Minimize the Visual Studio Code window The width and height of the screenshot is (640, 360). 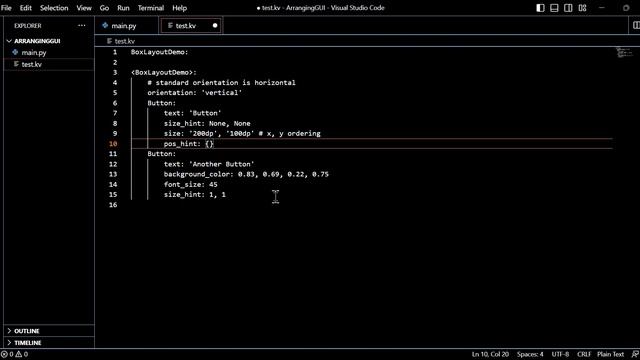(x=602, y=8)
